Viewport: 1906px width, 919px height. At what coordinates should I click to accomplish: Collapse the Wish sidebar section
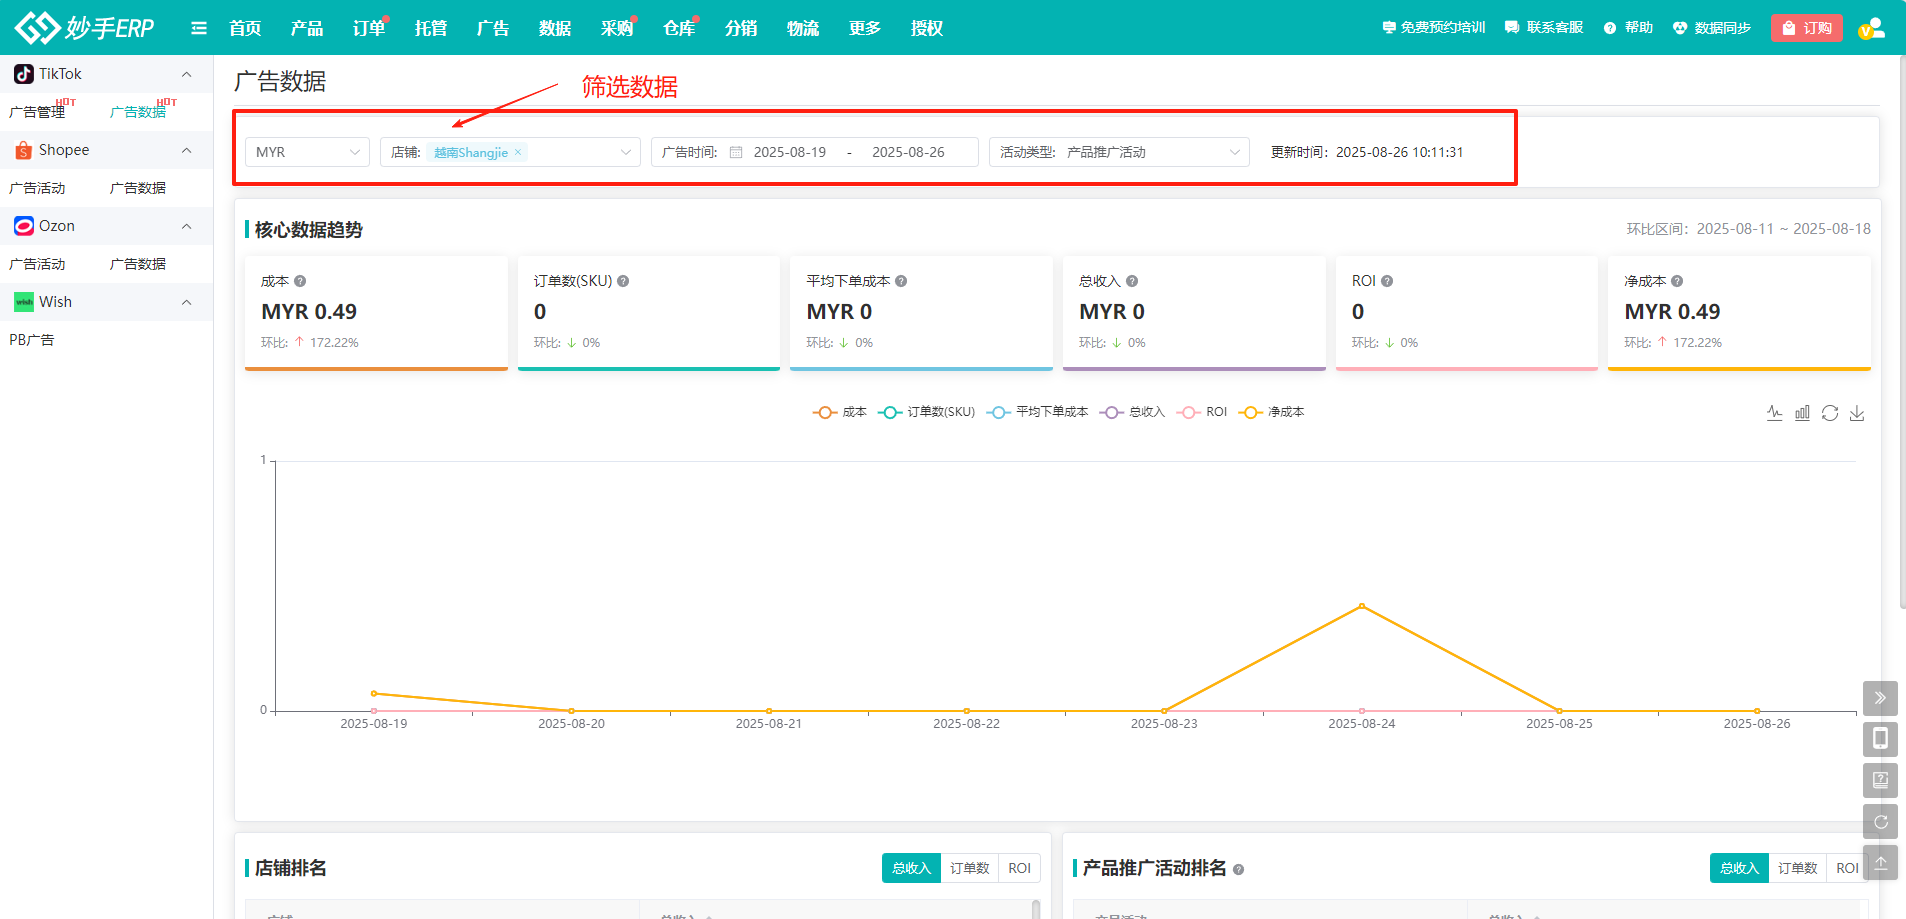pos(186,302)
